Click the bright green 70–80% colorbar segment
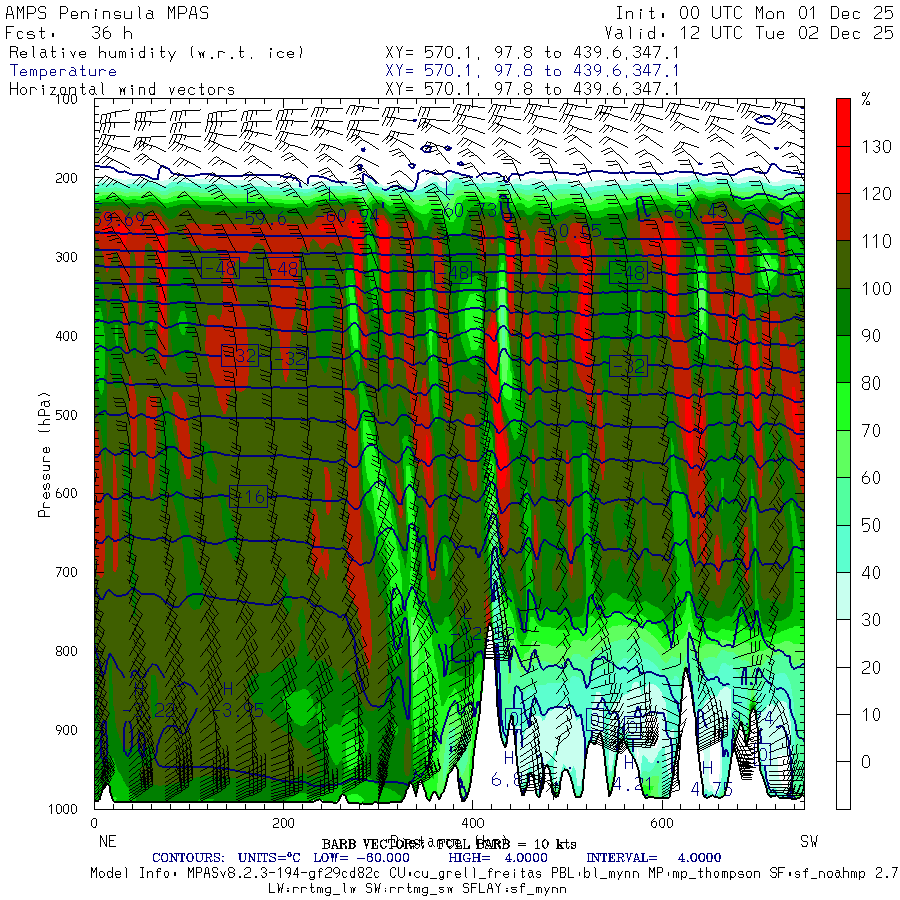Screen dimensions: 900x900 click(843, 406)
